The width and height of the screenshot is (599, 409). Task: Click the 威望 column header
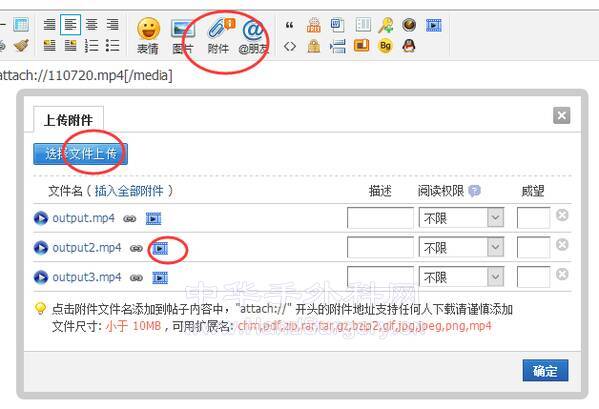point(533,191)
